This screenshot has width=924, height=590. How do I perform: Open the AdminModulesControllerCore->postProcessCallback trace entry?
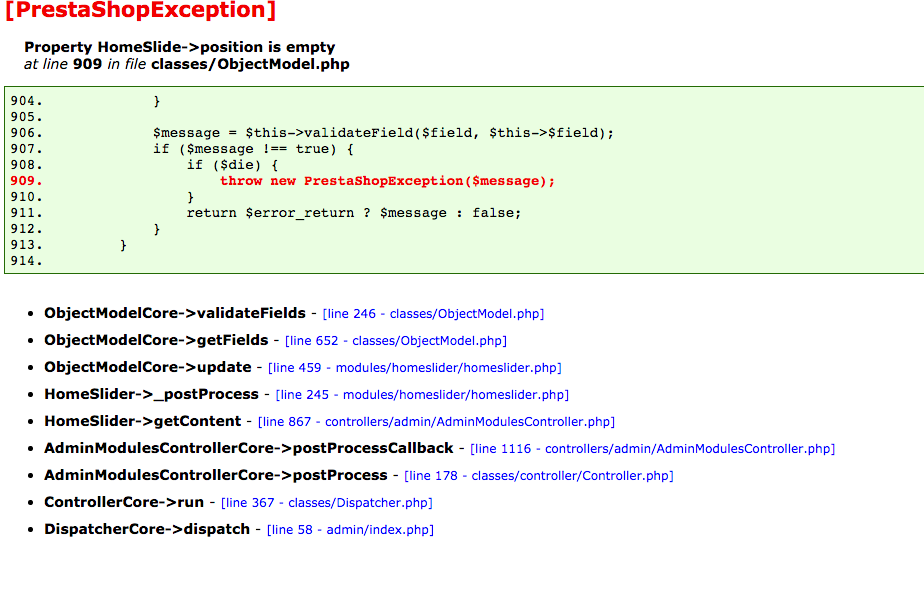tap(249, 449)
